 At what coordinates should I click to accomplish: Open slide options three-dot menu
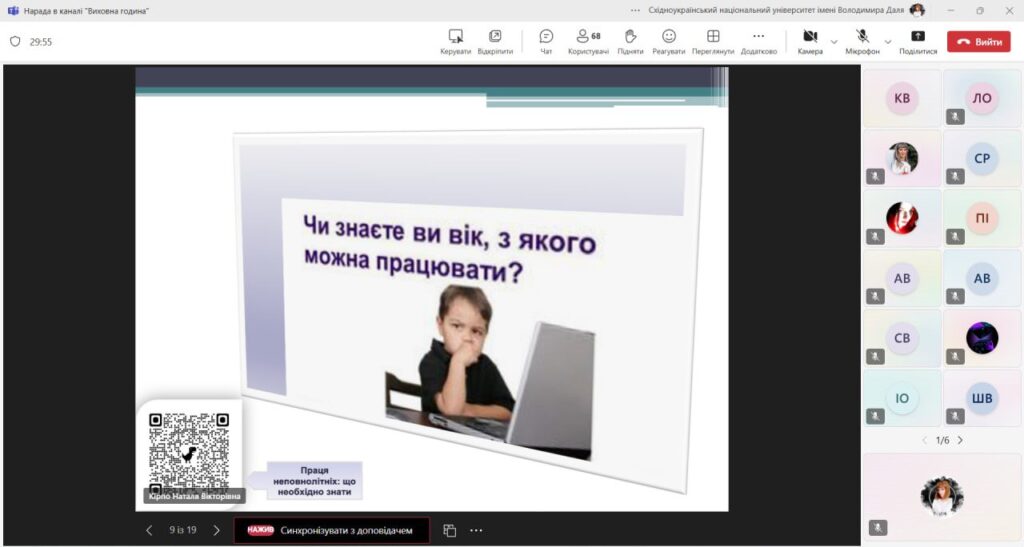pos(476,530)
